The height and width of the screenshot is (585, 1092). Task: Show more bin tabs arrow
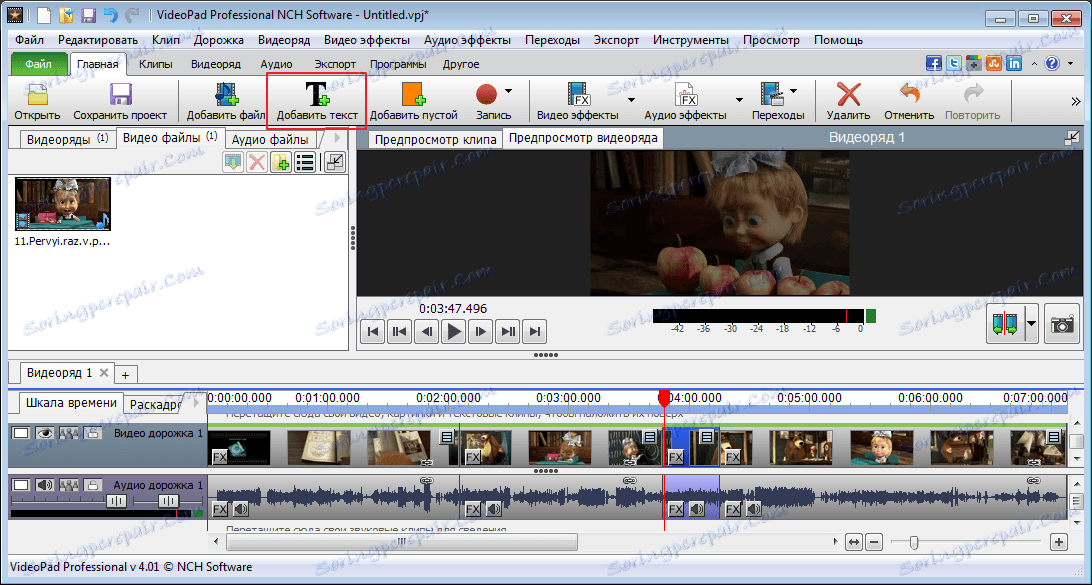(339, 138)
